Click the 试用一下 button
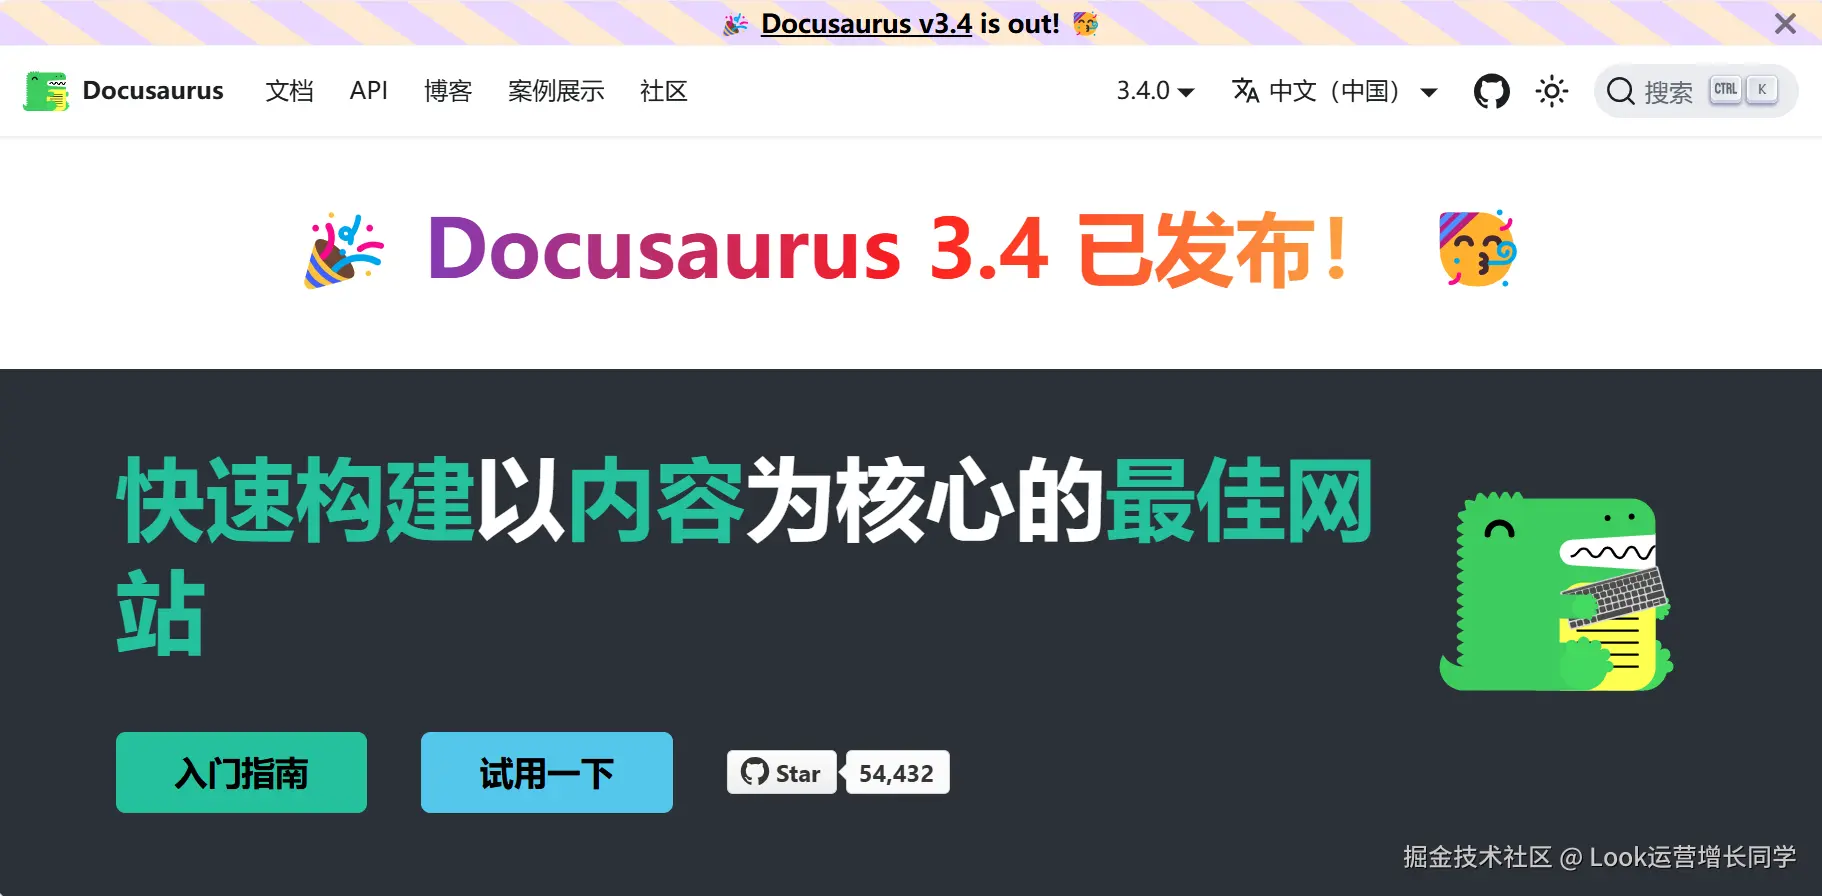This screenshot has width=1822, height=896. point(547,772)
